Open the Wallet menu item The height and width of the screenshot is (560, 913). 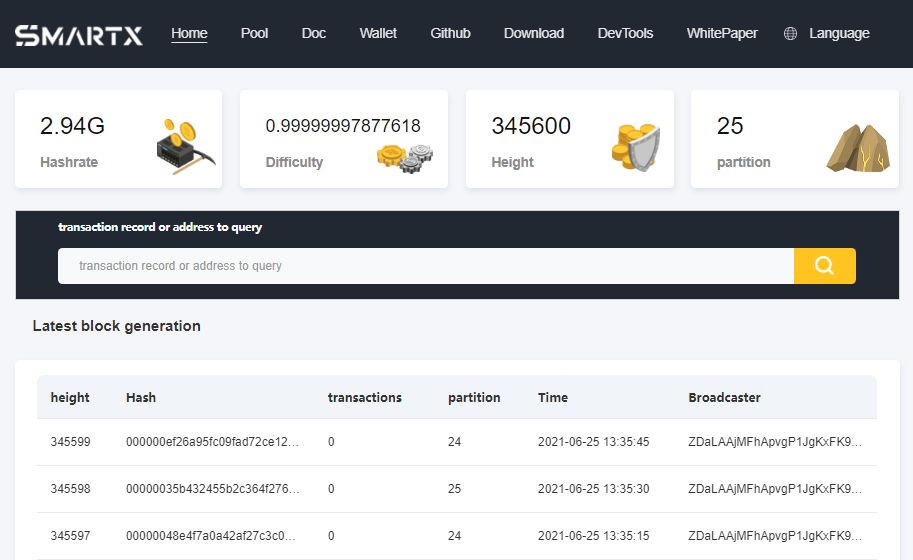pyautogui.click(x=378, y=33)
